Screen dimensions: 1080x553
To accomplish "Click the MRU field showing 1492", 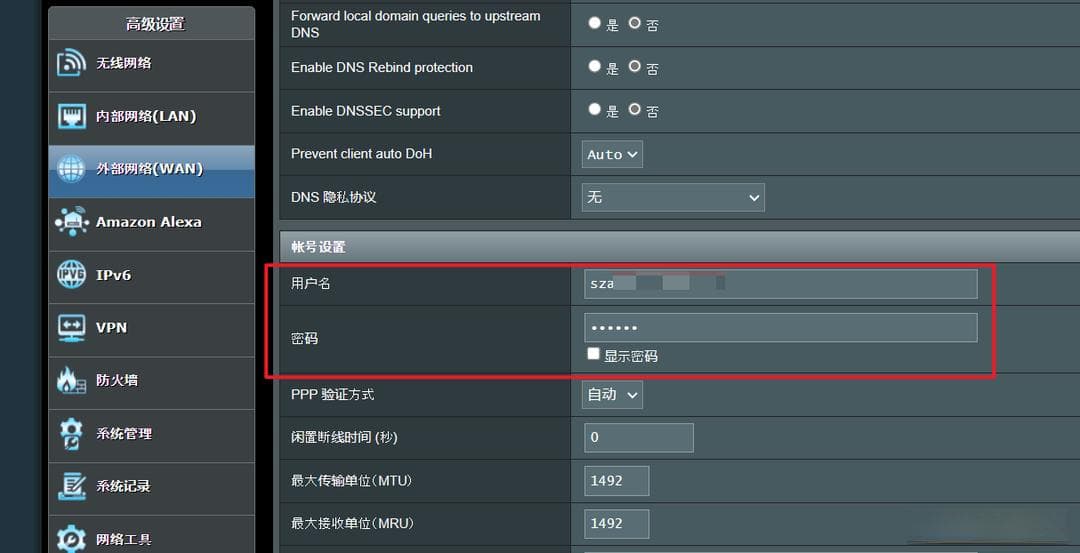I will click(x=616, y=524).
